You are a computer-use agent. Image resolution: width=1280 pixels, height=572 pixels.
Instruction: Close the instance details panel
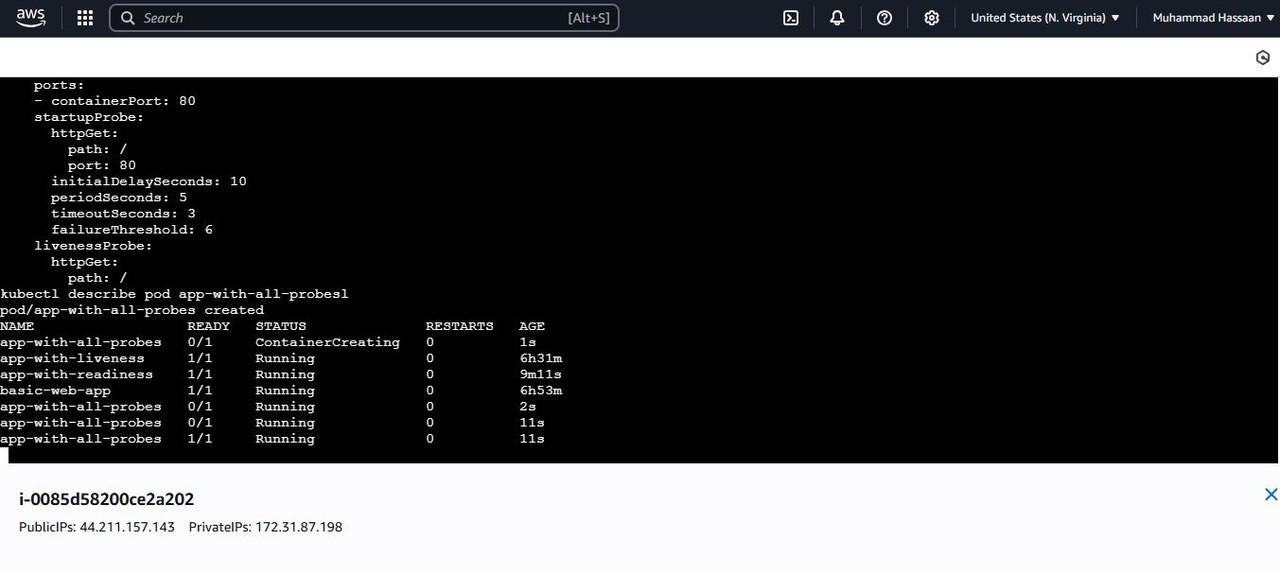tap(1271, 494)
